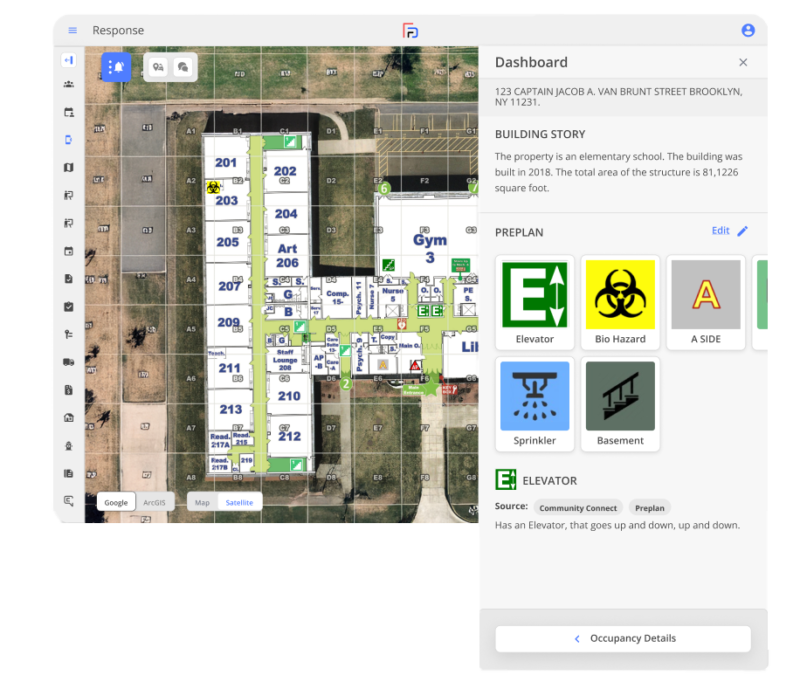Screen dimensions: 800x682
Task: Toggle map view to Map
Action: point(203,502)
